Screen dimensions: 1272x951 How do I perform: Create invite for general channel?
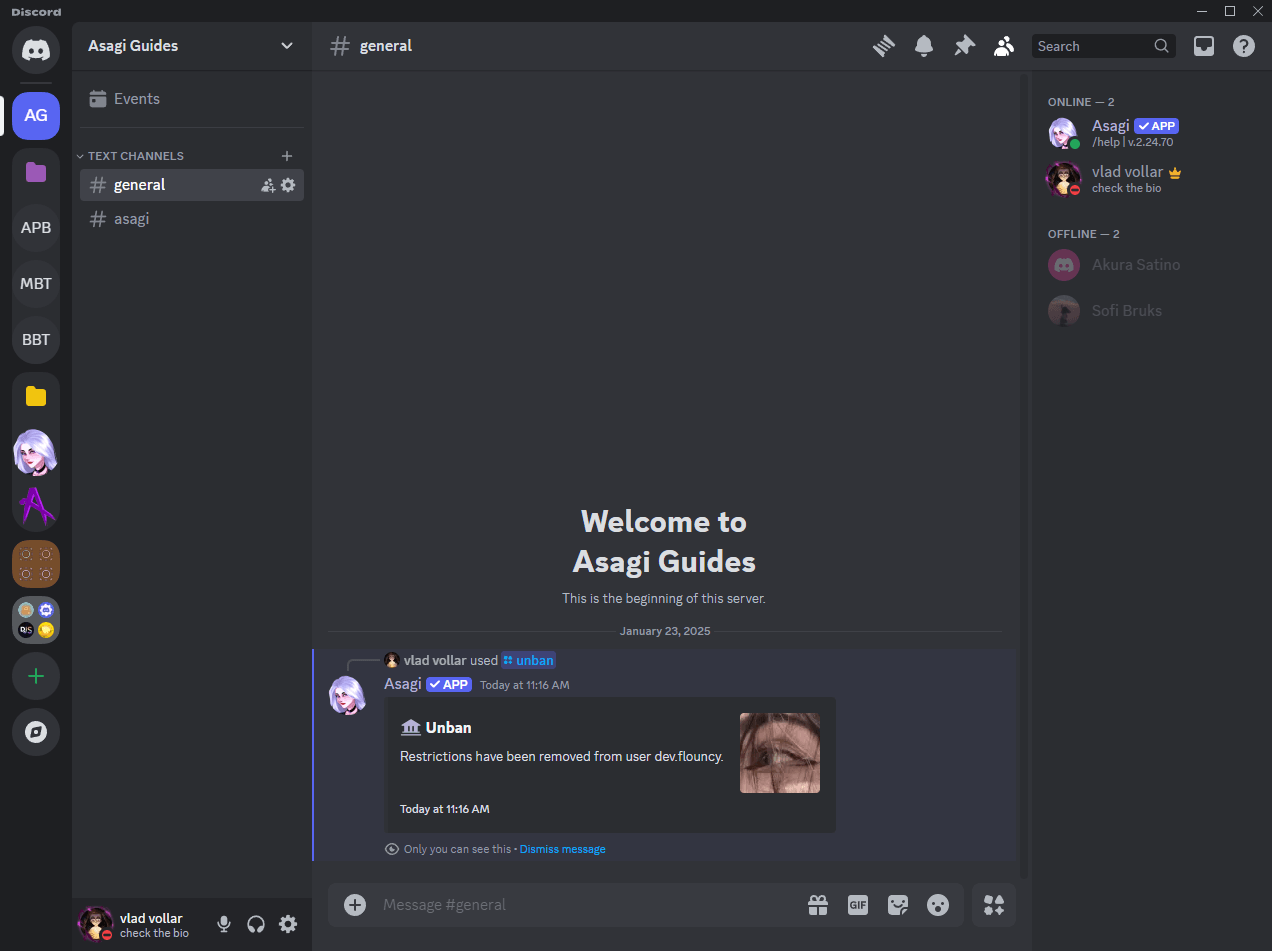268,185
